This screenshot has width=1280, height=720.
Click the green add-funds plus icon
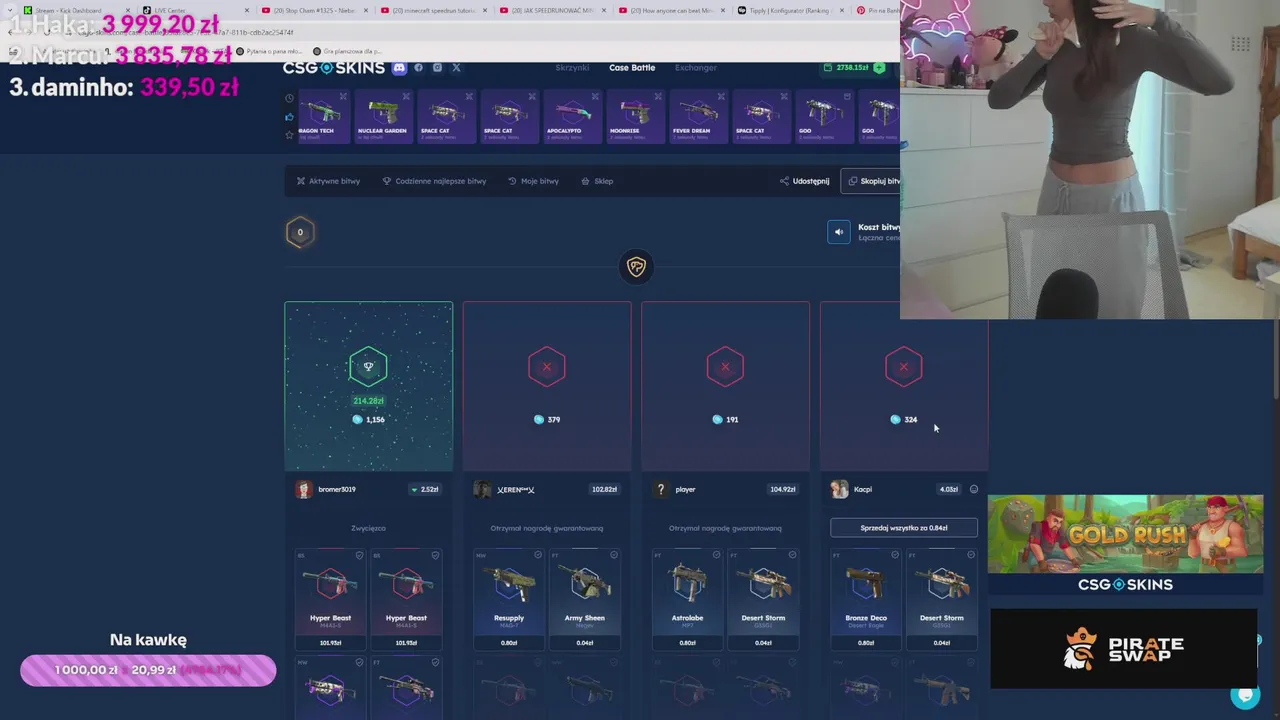pyautogui.click(x=879, y=68)
